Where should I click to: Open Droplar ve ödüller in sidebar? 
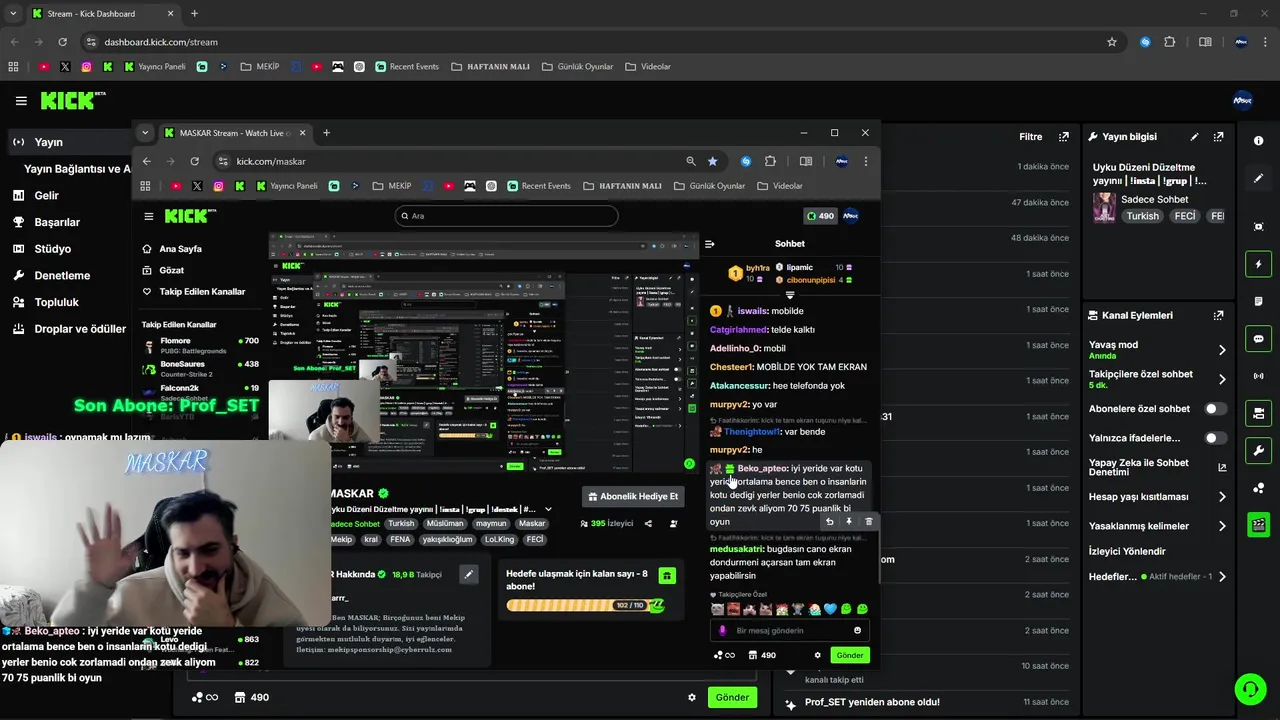pos(79,329)
